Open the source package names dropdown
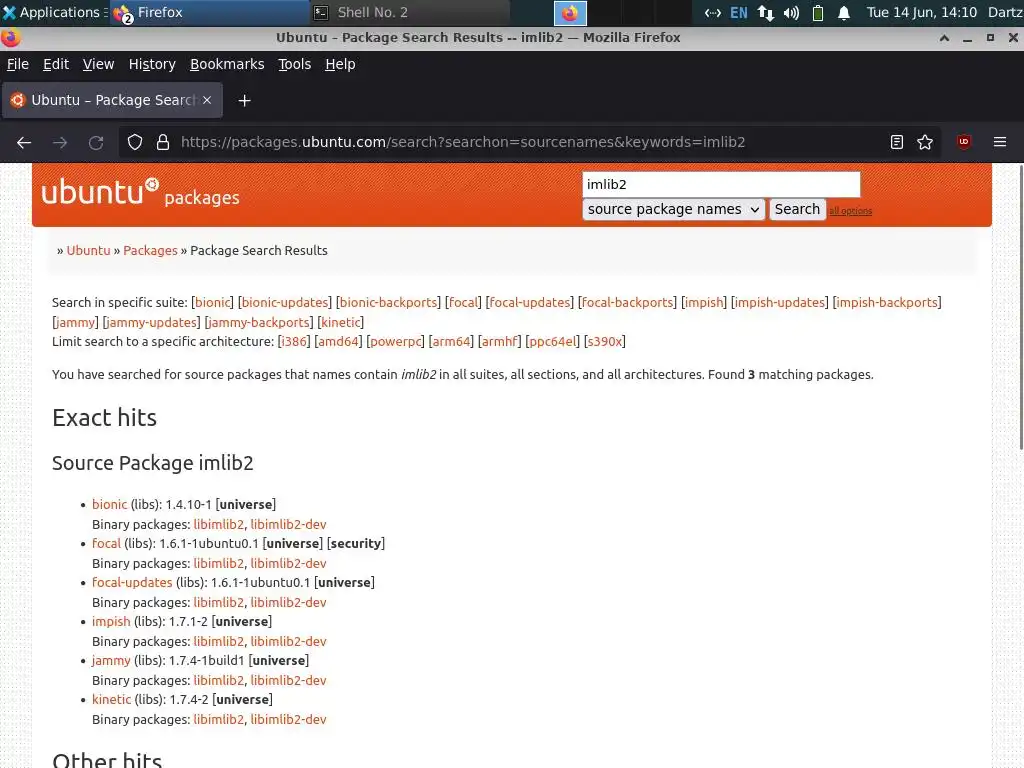 (673, 209)
